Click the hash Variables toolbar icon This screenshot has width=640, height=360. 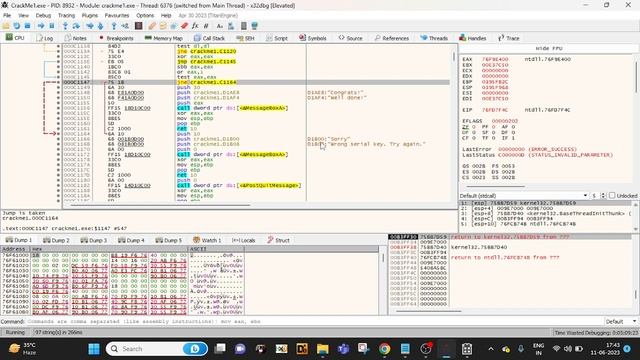[206, 26]
